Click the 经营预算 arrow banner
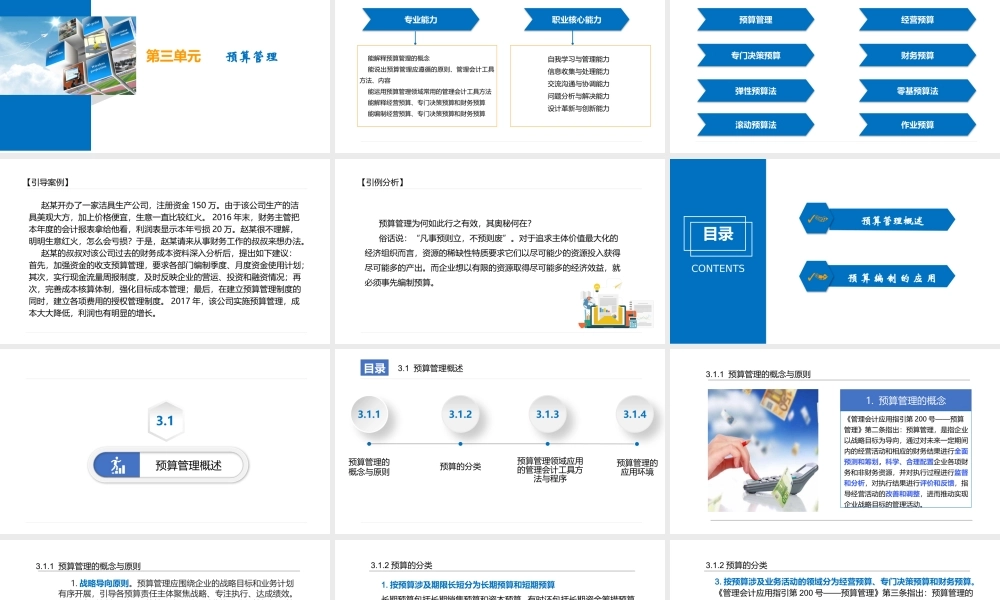 916,18
